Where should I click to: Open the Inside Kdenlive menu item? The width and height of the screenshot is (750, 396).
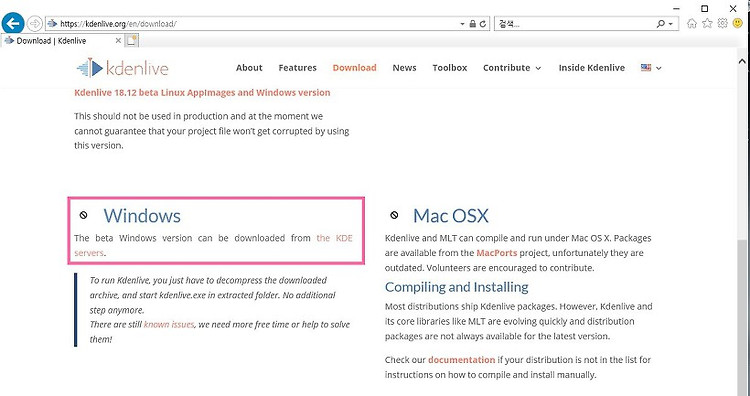pos(592,68)
